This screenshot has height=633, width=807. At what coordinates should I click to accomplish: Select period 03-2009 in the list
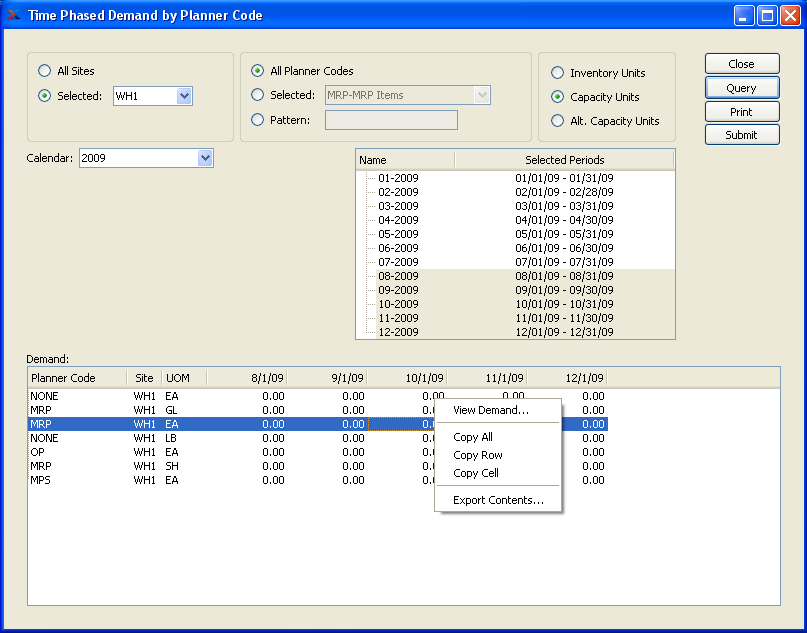point(398,206)
